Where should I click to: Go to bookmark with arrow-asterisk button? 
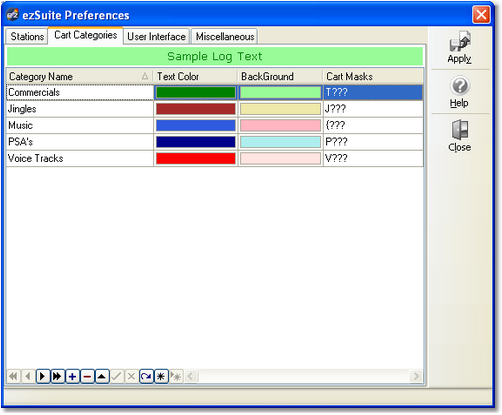coord(176,377)
